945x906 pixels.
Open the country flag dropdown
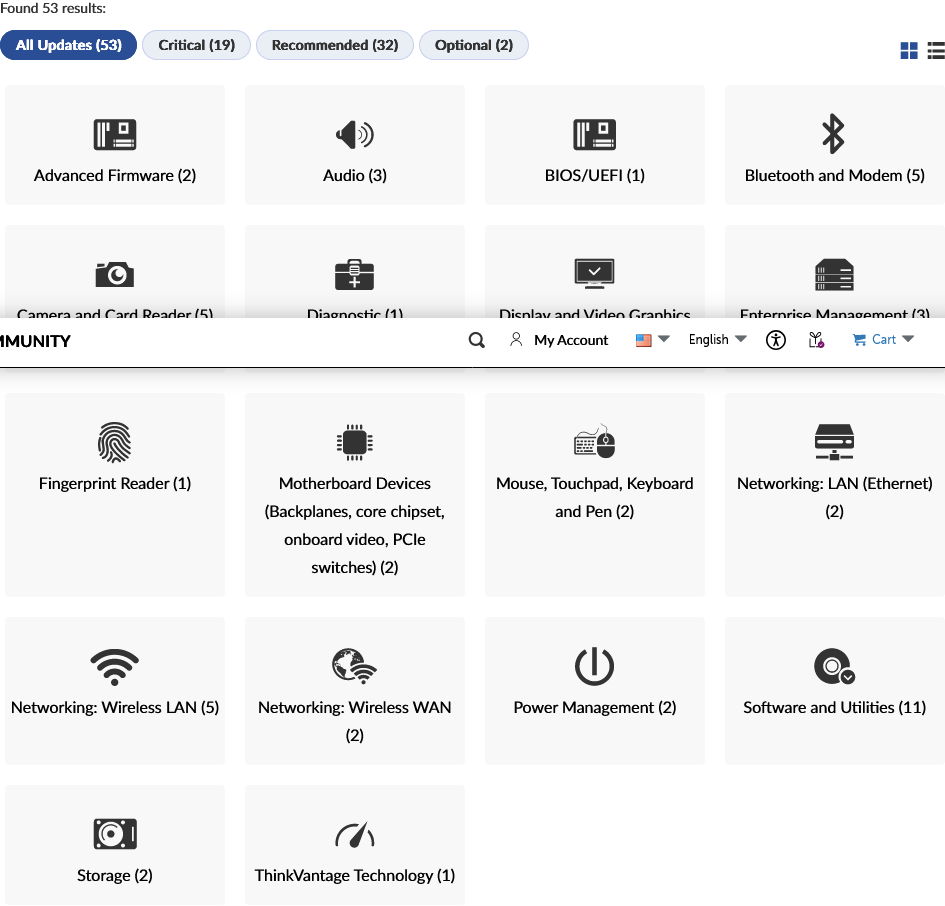(x=653, y=340)
